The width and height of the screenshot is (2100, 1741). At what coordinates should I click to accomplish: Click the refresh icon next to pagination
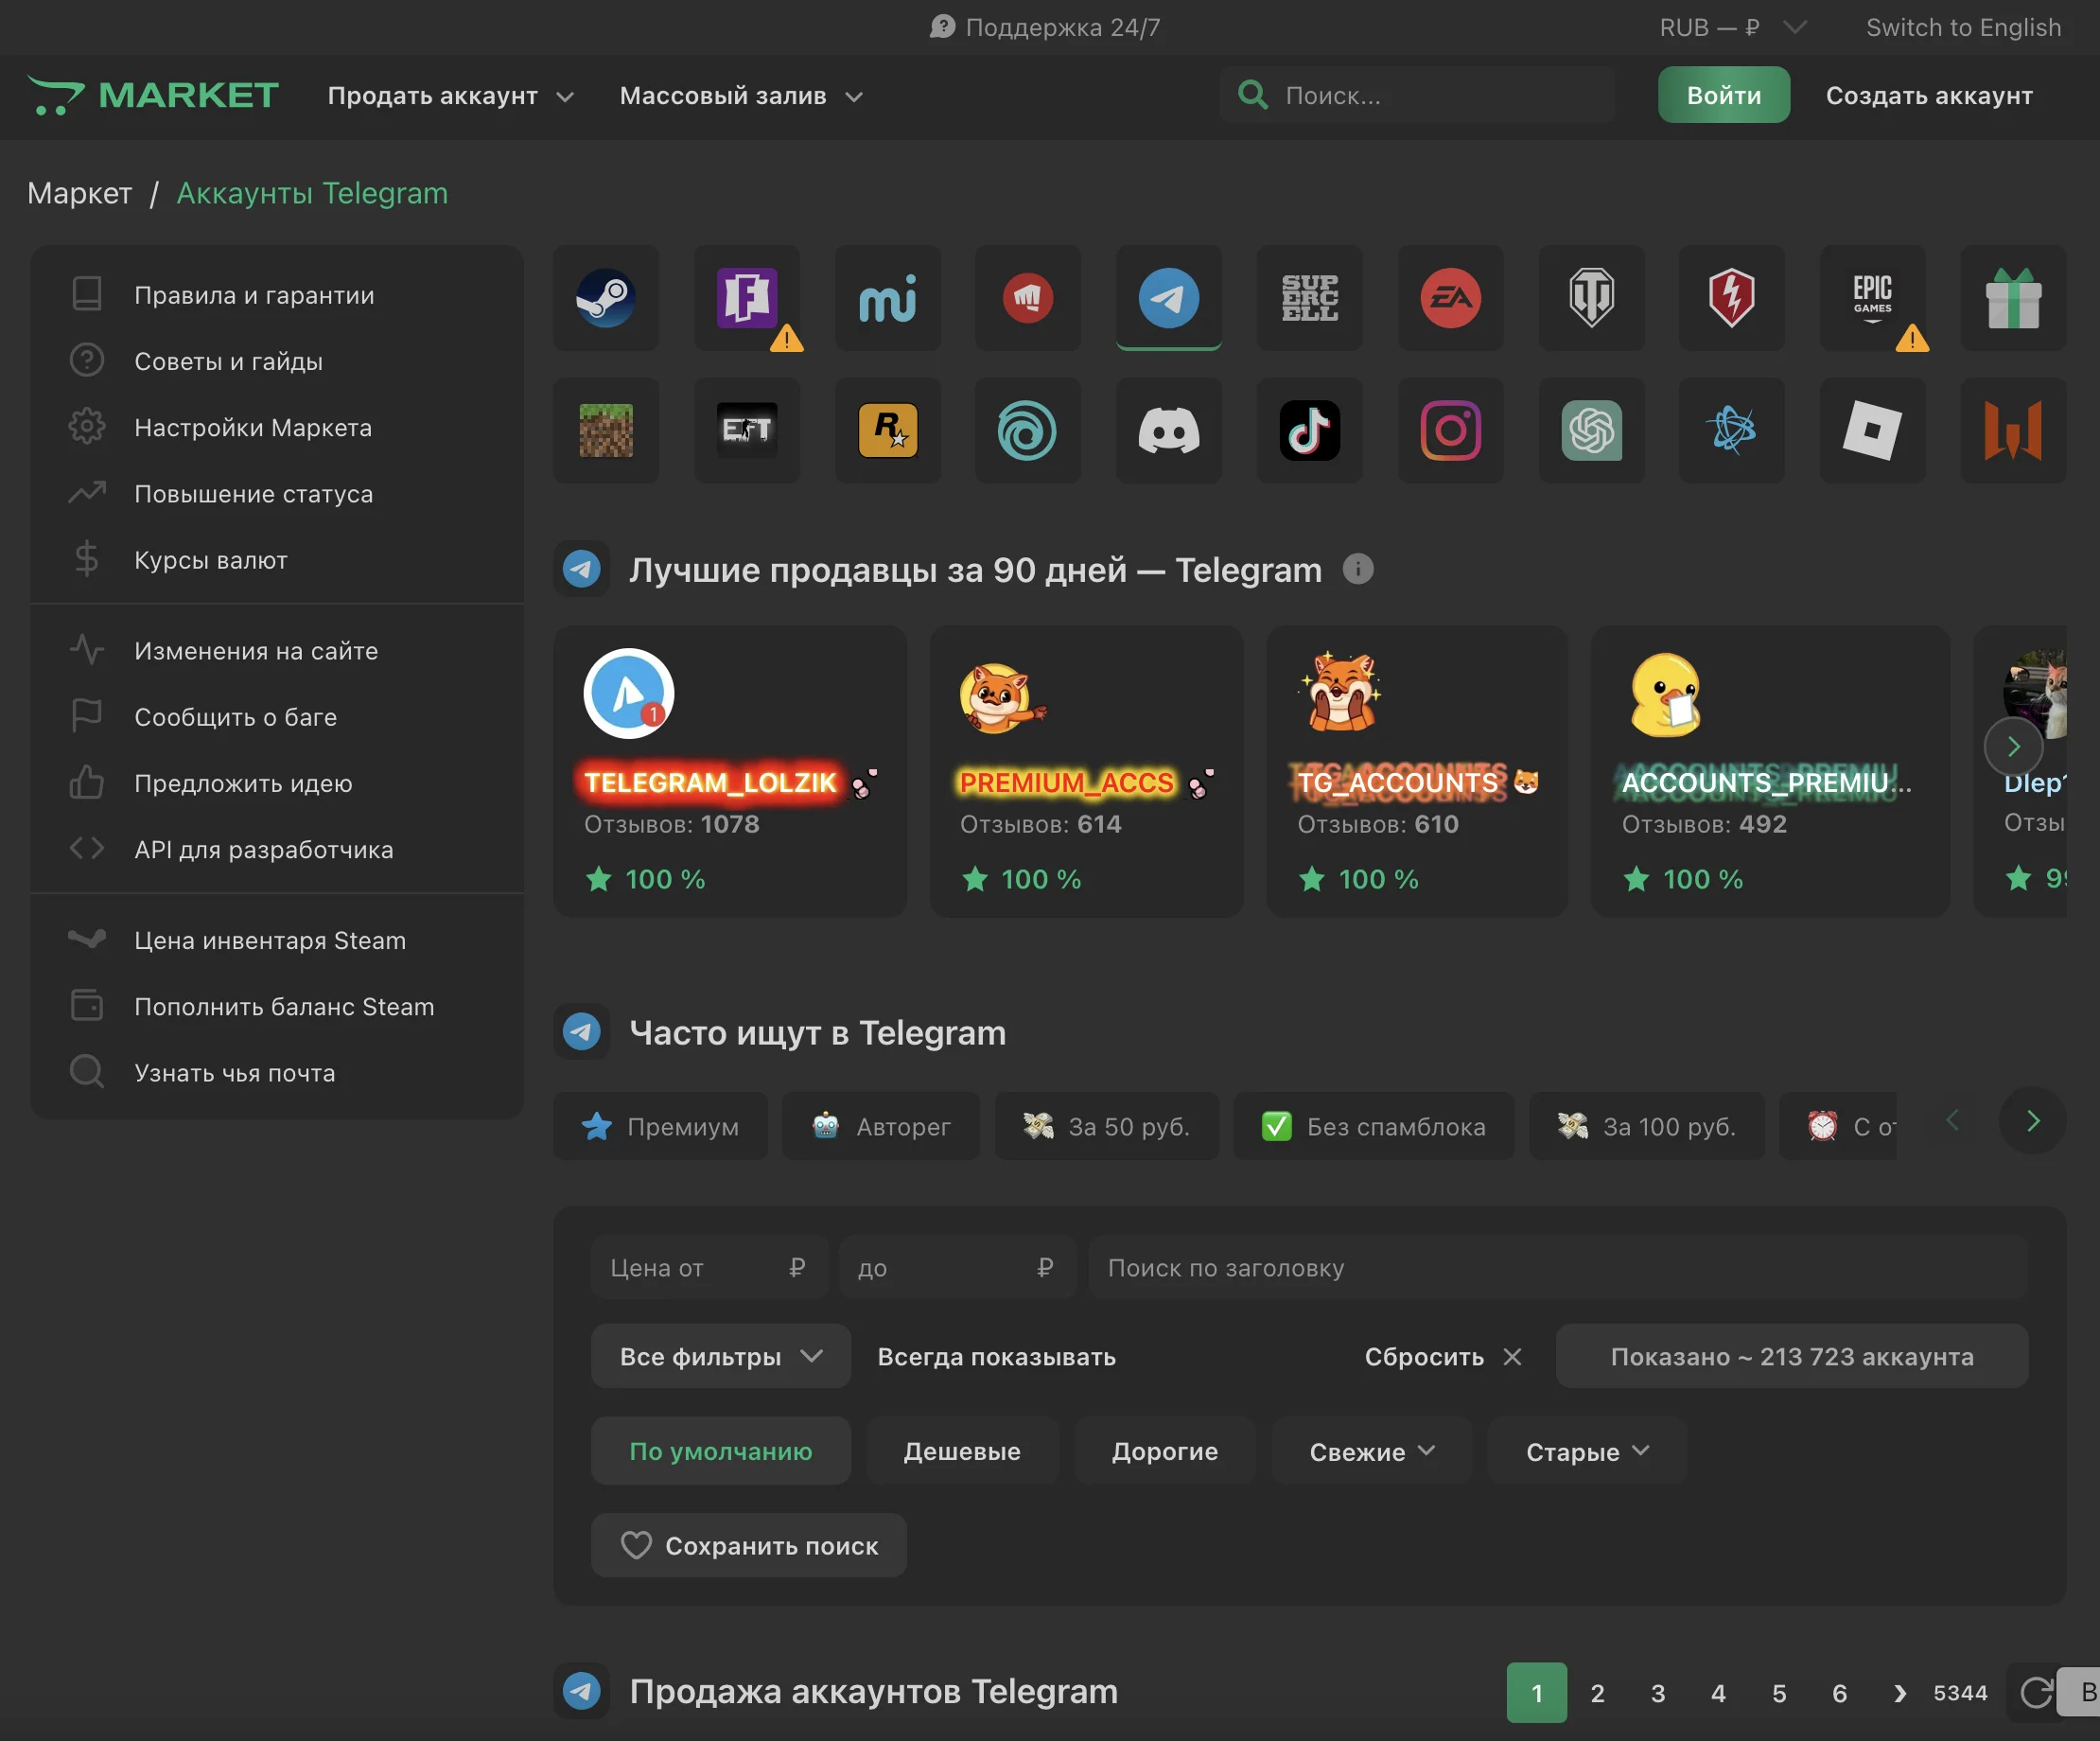click(x=2035, y=1693)
